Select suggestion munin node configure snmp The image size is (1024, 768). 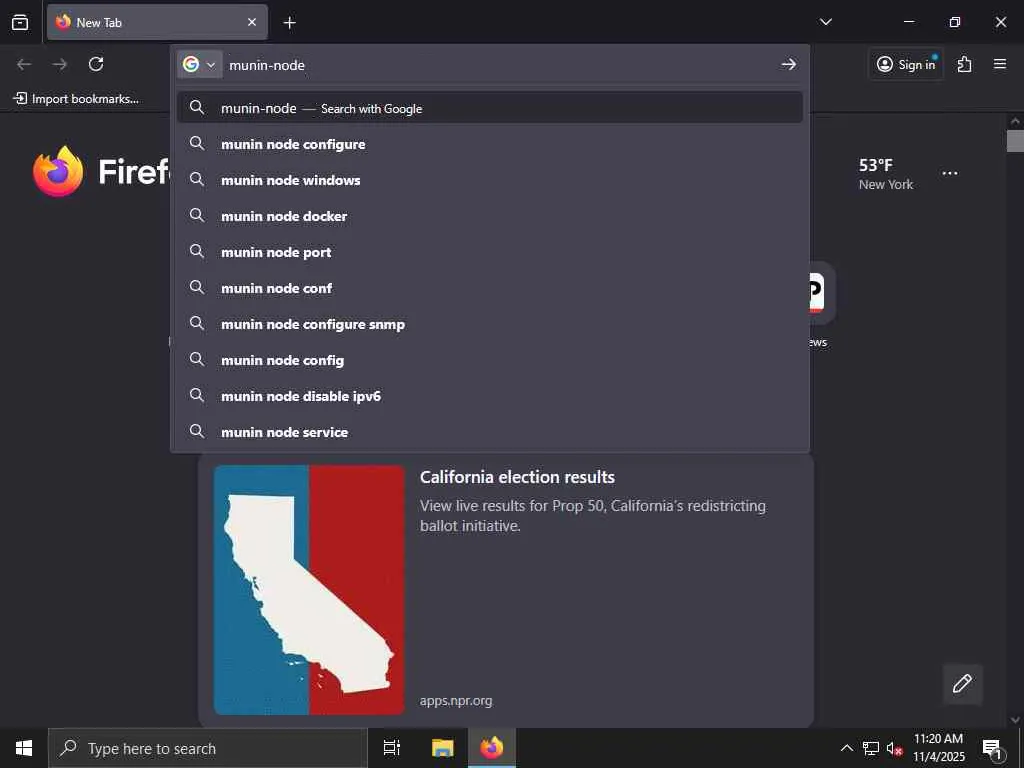coord(490,323)
